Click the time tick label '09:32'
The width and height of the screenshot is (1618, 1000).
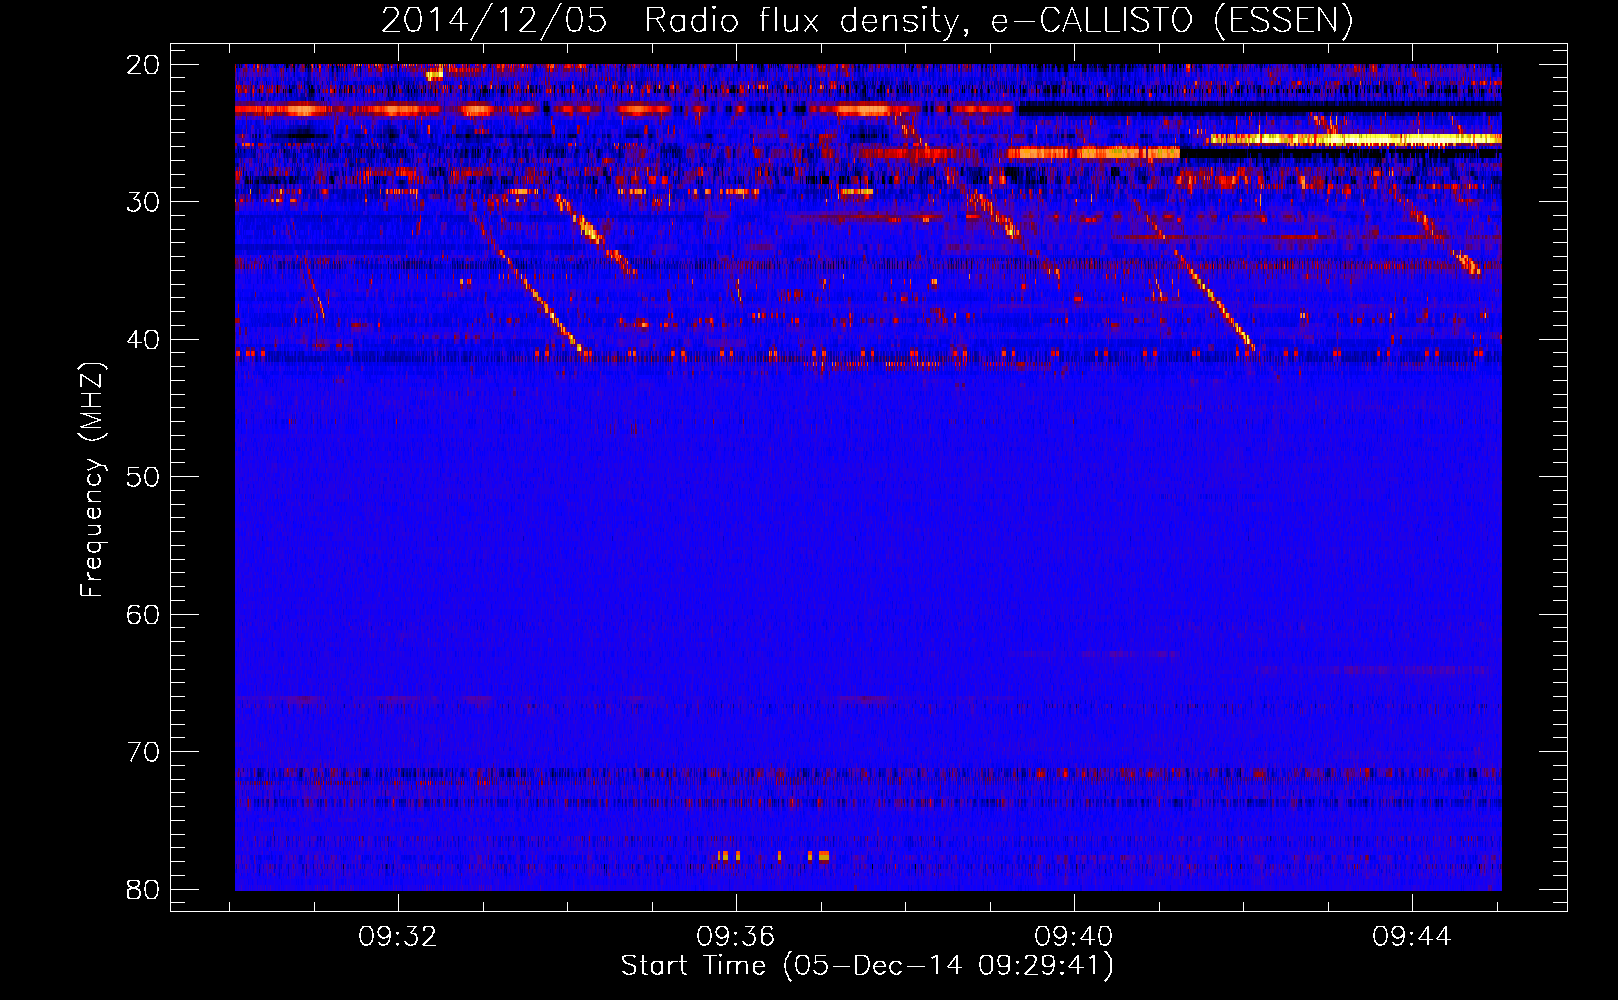click(398, 937)
